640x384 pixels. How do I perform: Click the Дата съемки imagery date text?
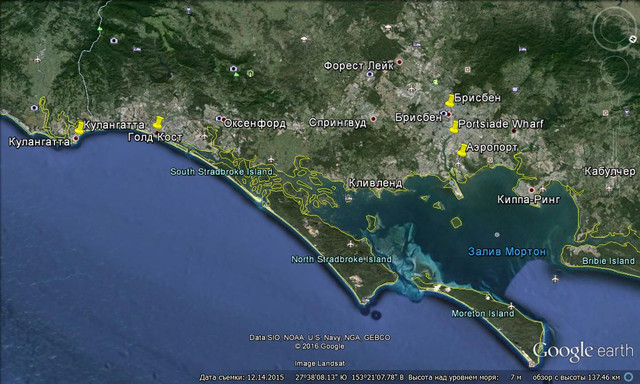tap(242, 377)
